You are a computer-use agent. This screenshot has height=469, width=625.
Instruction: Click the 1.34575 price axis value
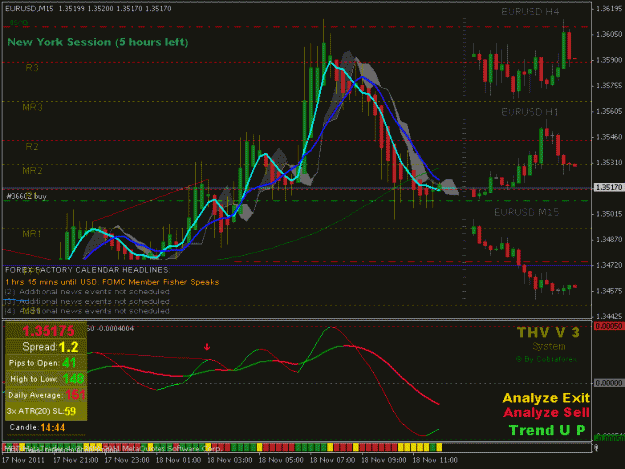[x=609, y=290]
